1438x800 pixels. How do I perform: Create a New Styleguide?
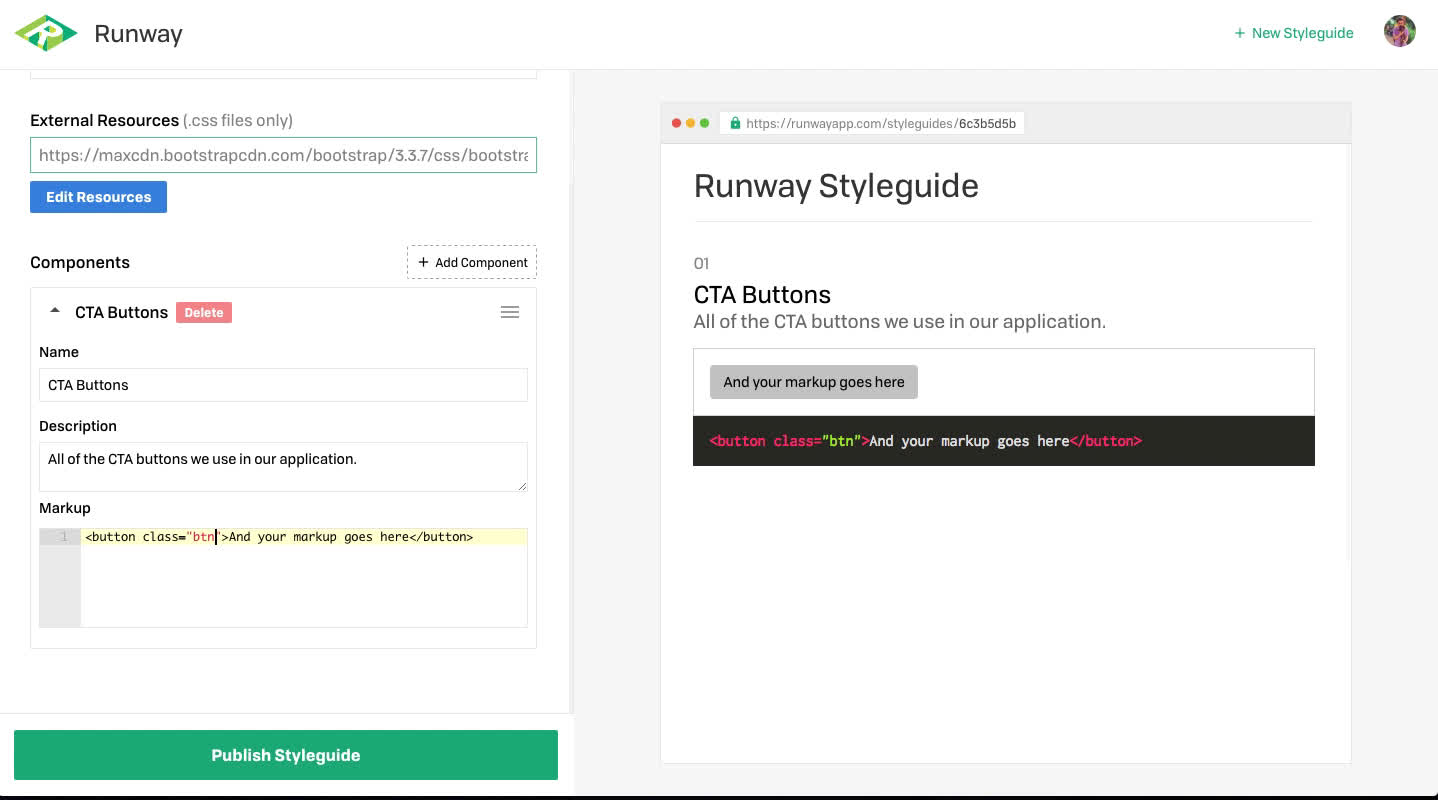click(1293, 33)
